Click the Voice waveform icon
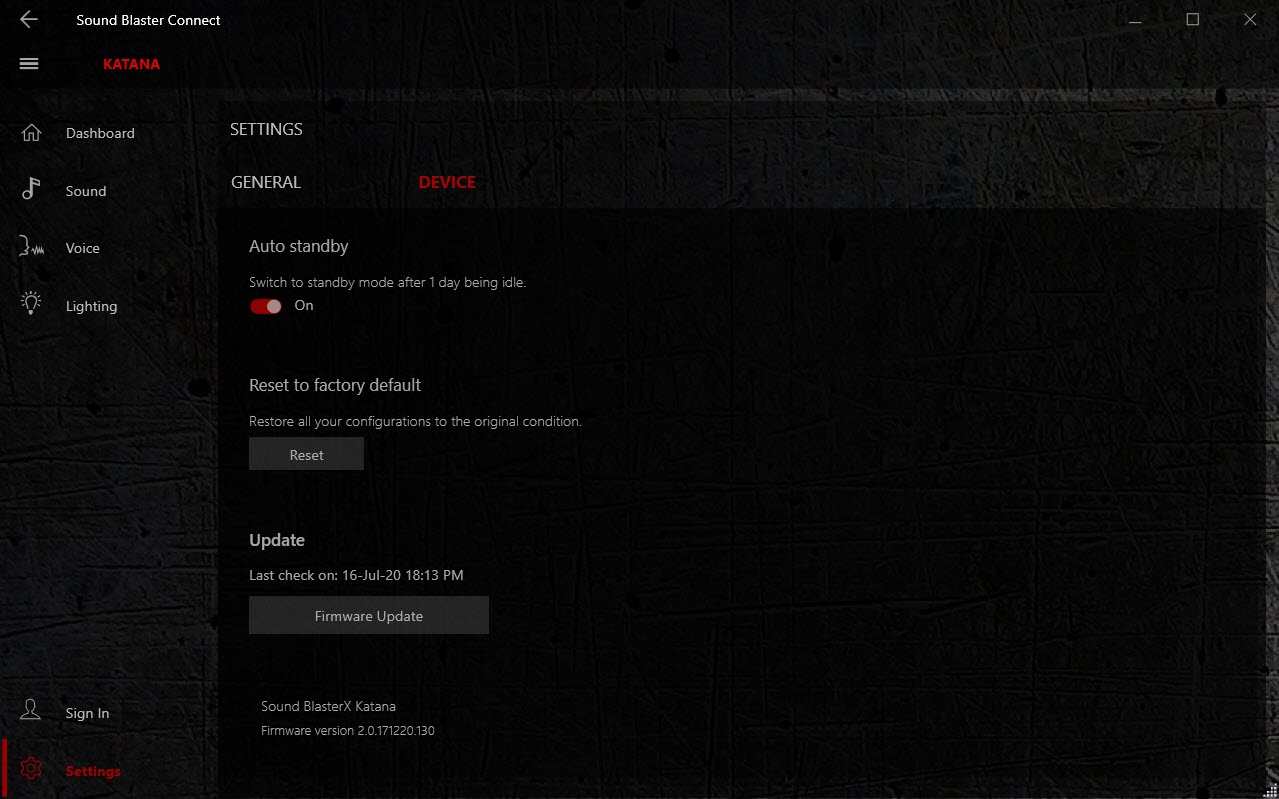1279x799 pixels. (x=31, y=248)
